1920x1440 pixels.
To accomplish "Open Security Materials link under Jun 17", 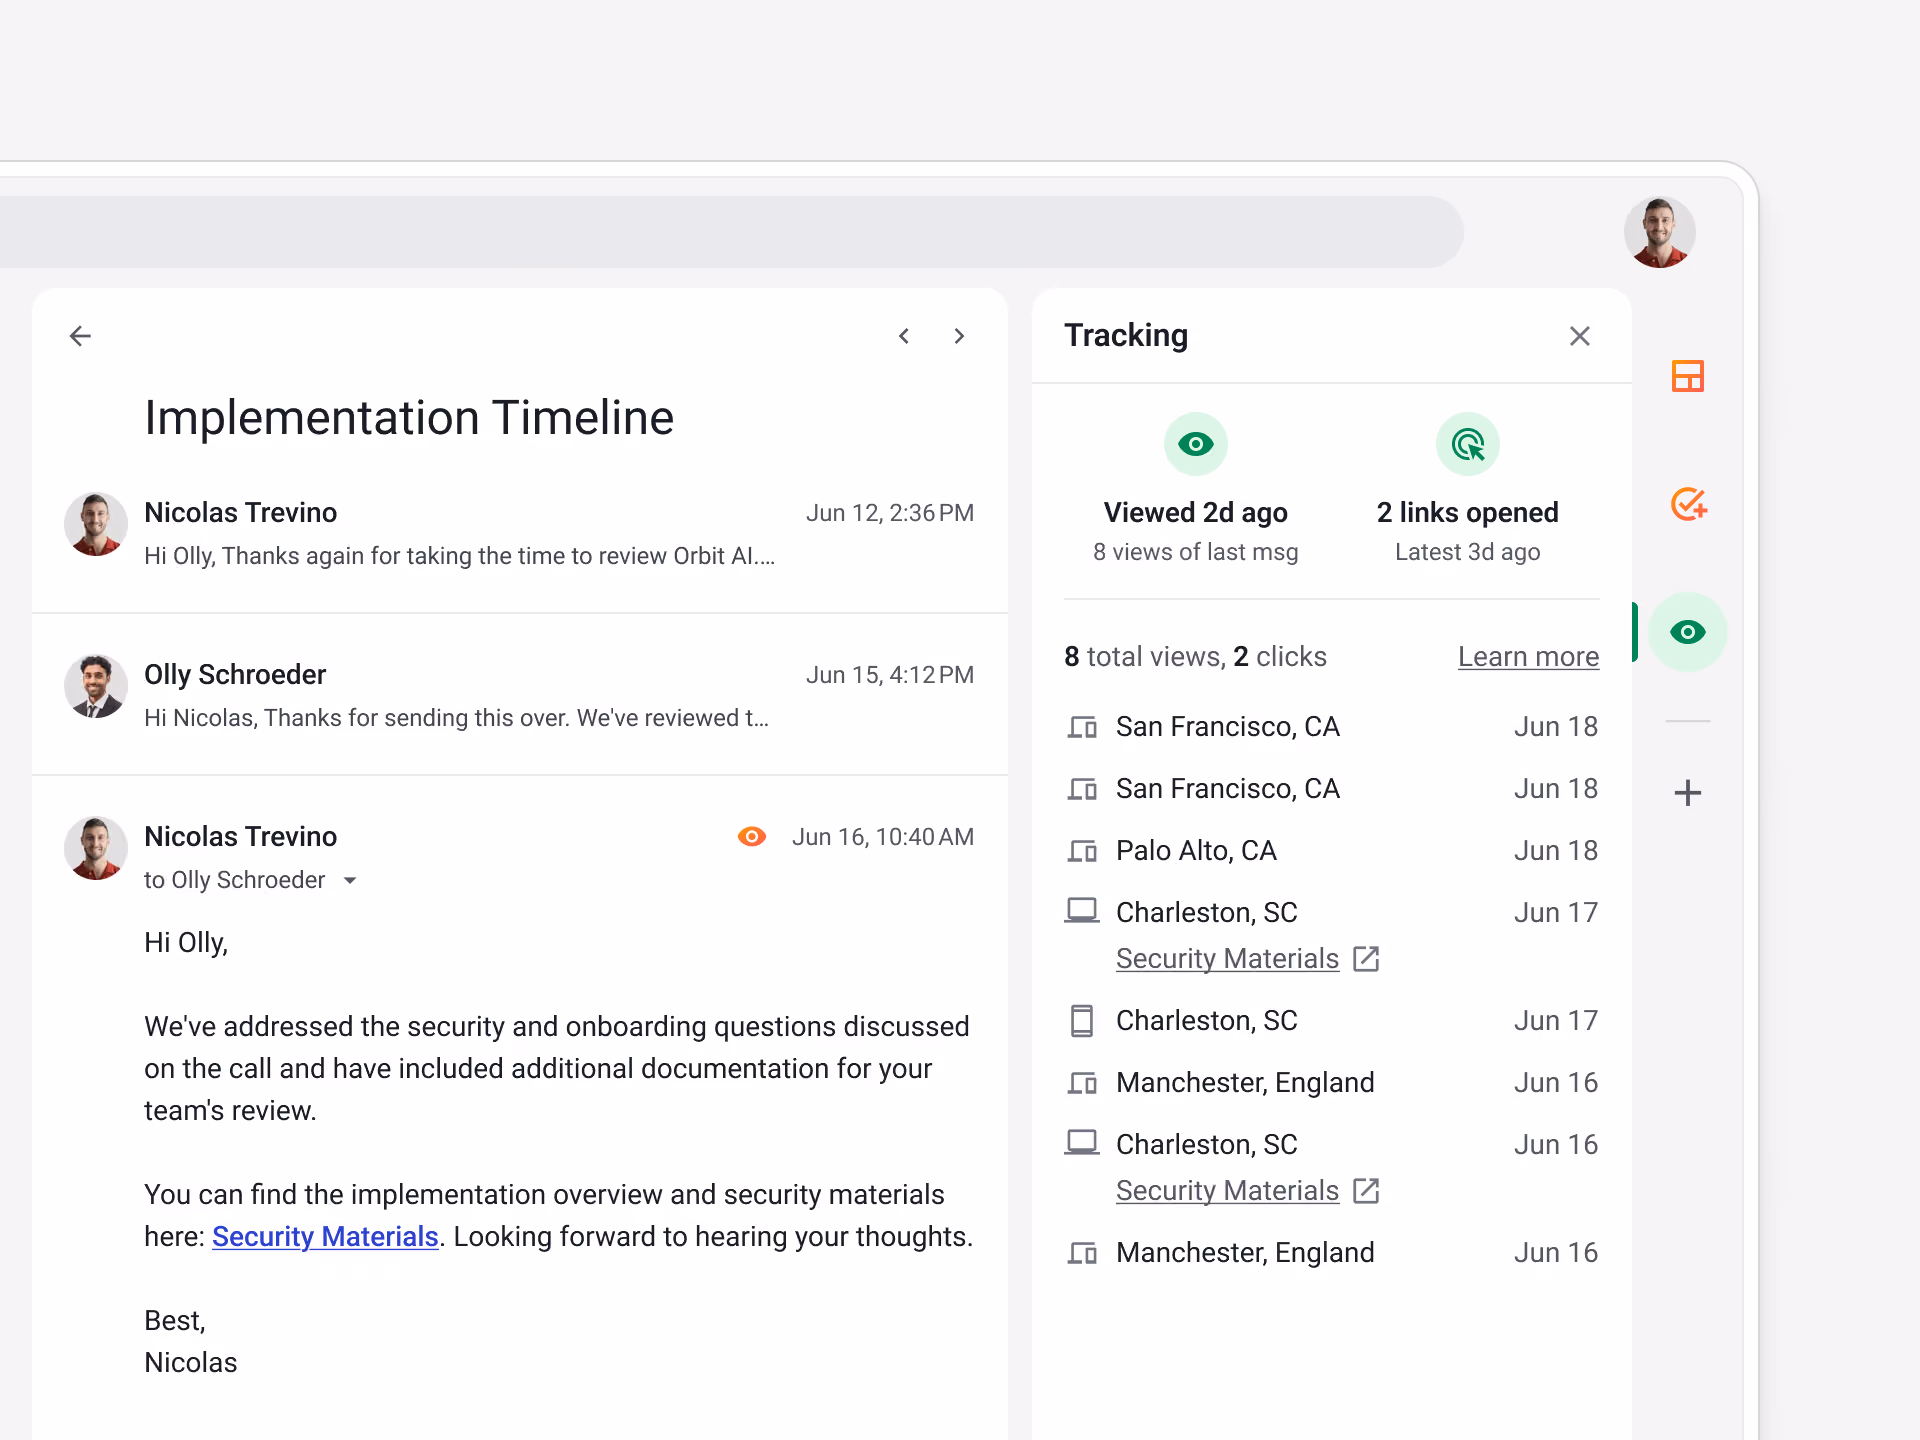I will 1227,958.
